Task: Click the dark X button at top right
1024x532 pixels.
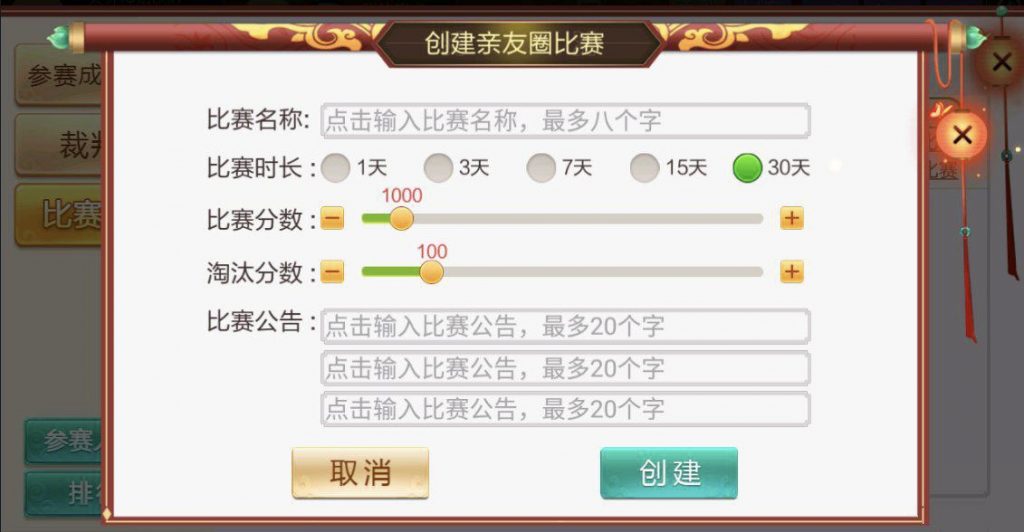Action: (x=1001, y=62)
